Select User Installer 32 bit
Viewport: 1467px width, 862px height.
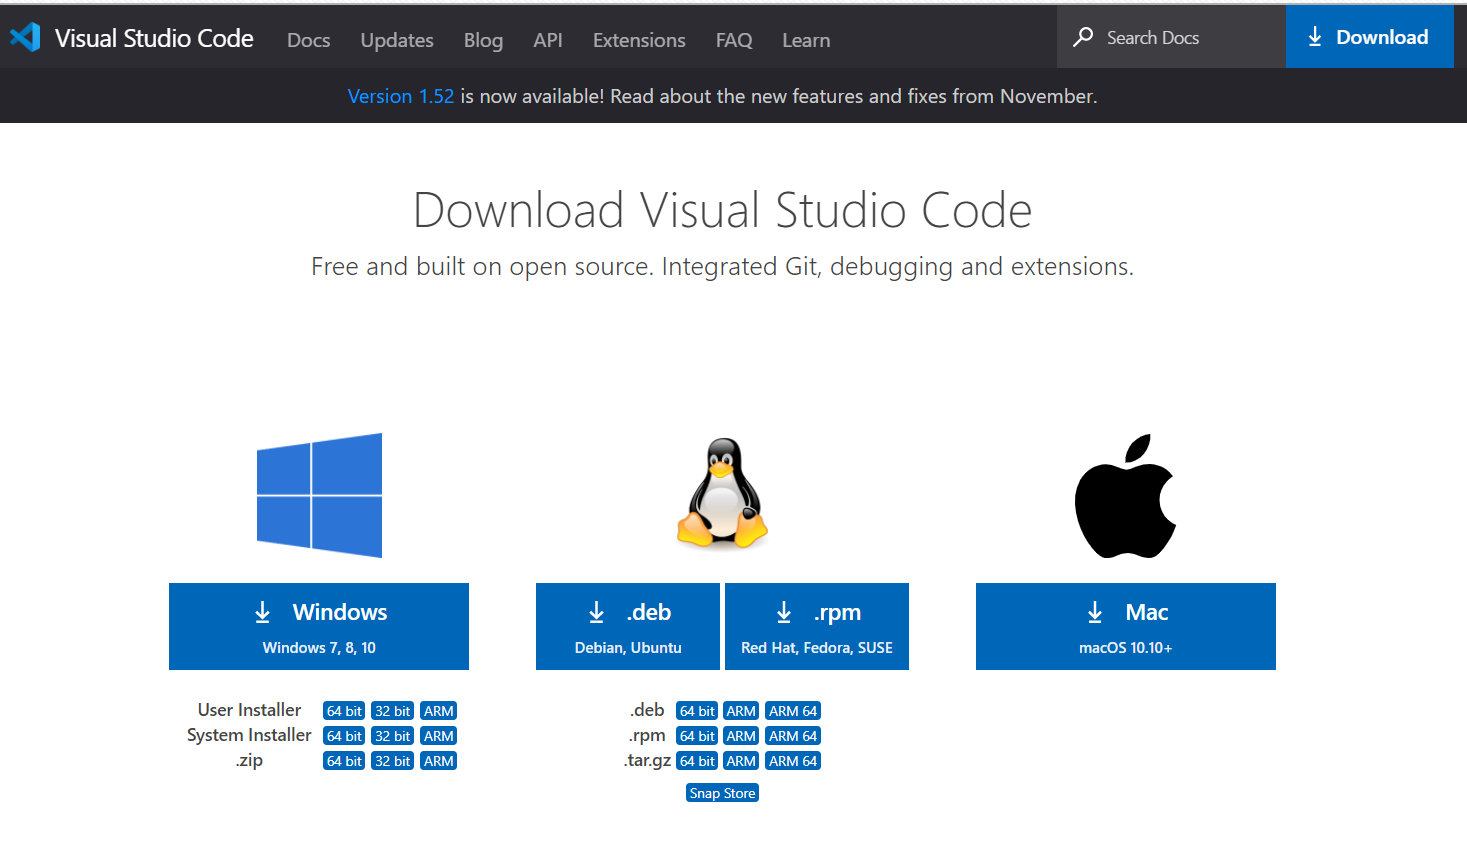[393, 711]
